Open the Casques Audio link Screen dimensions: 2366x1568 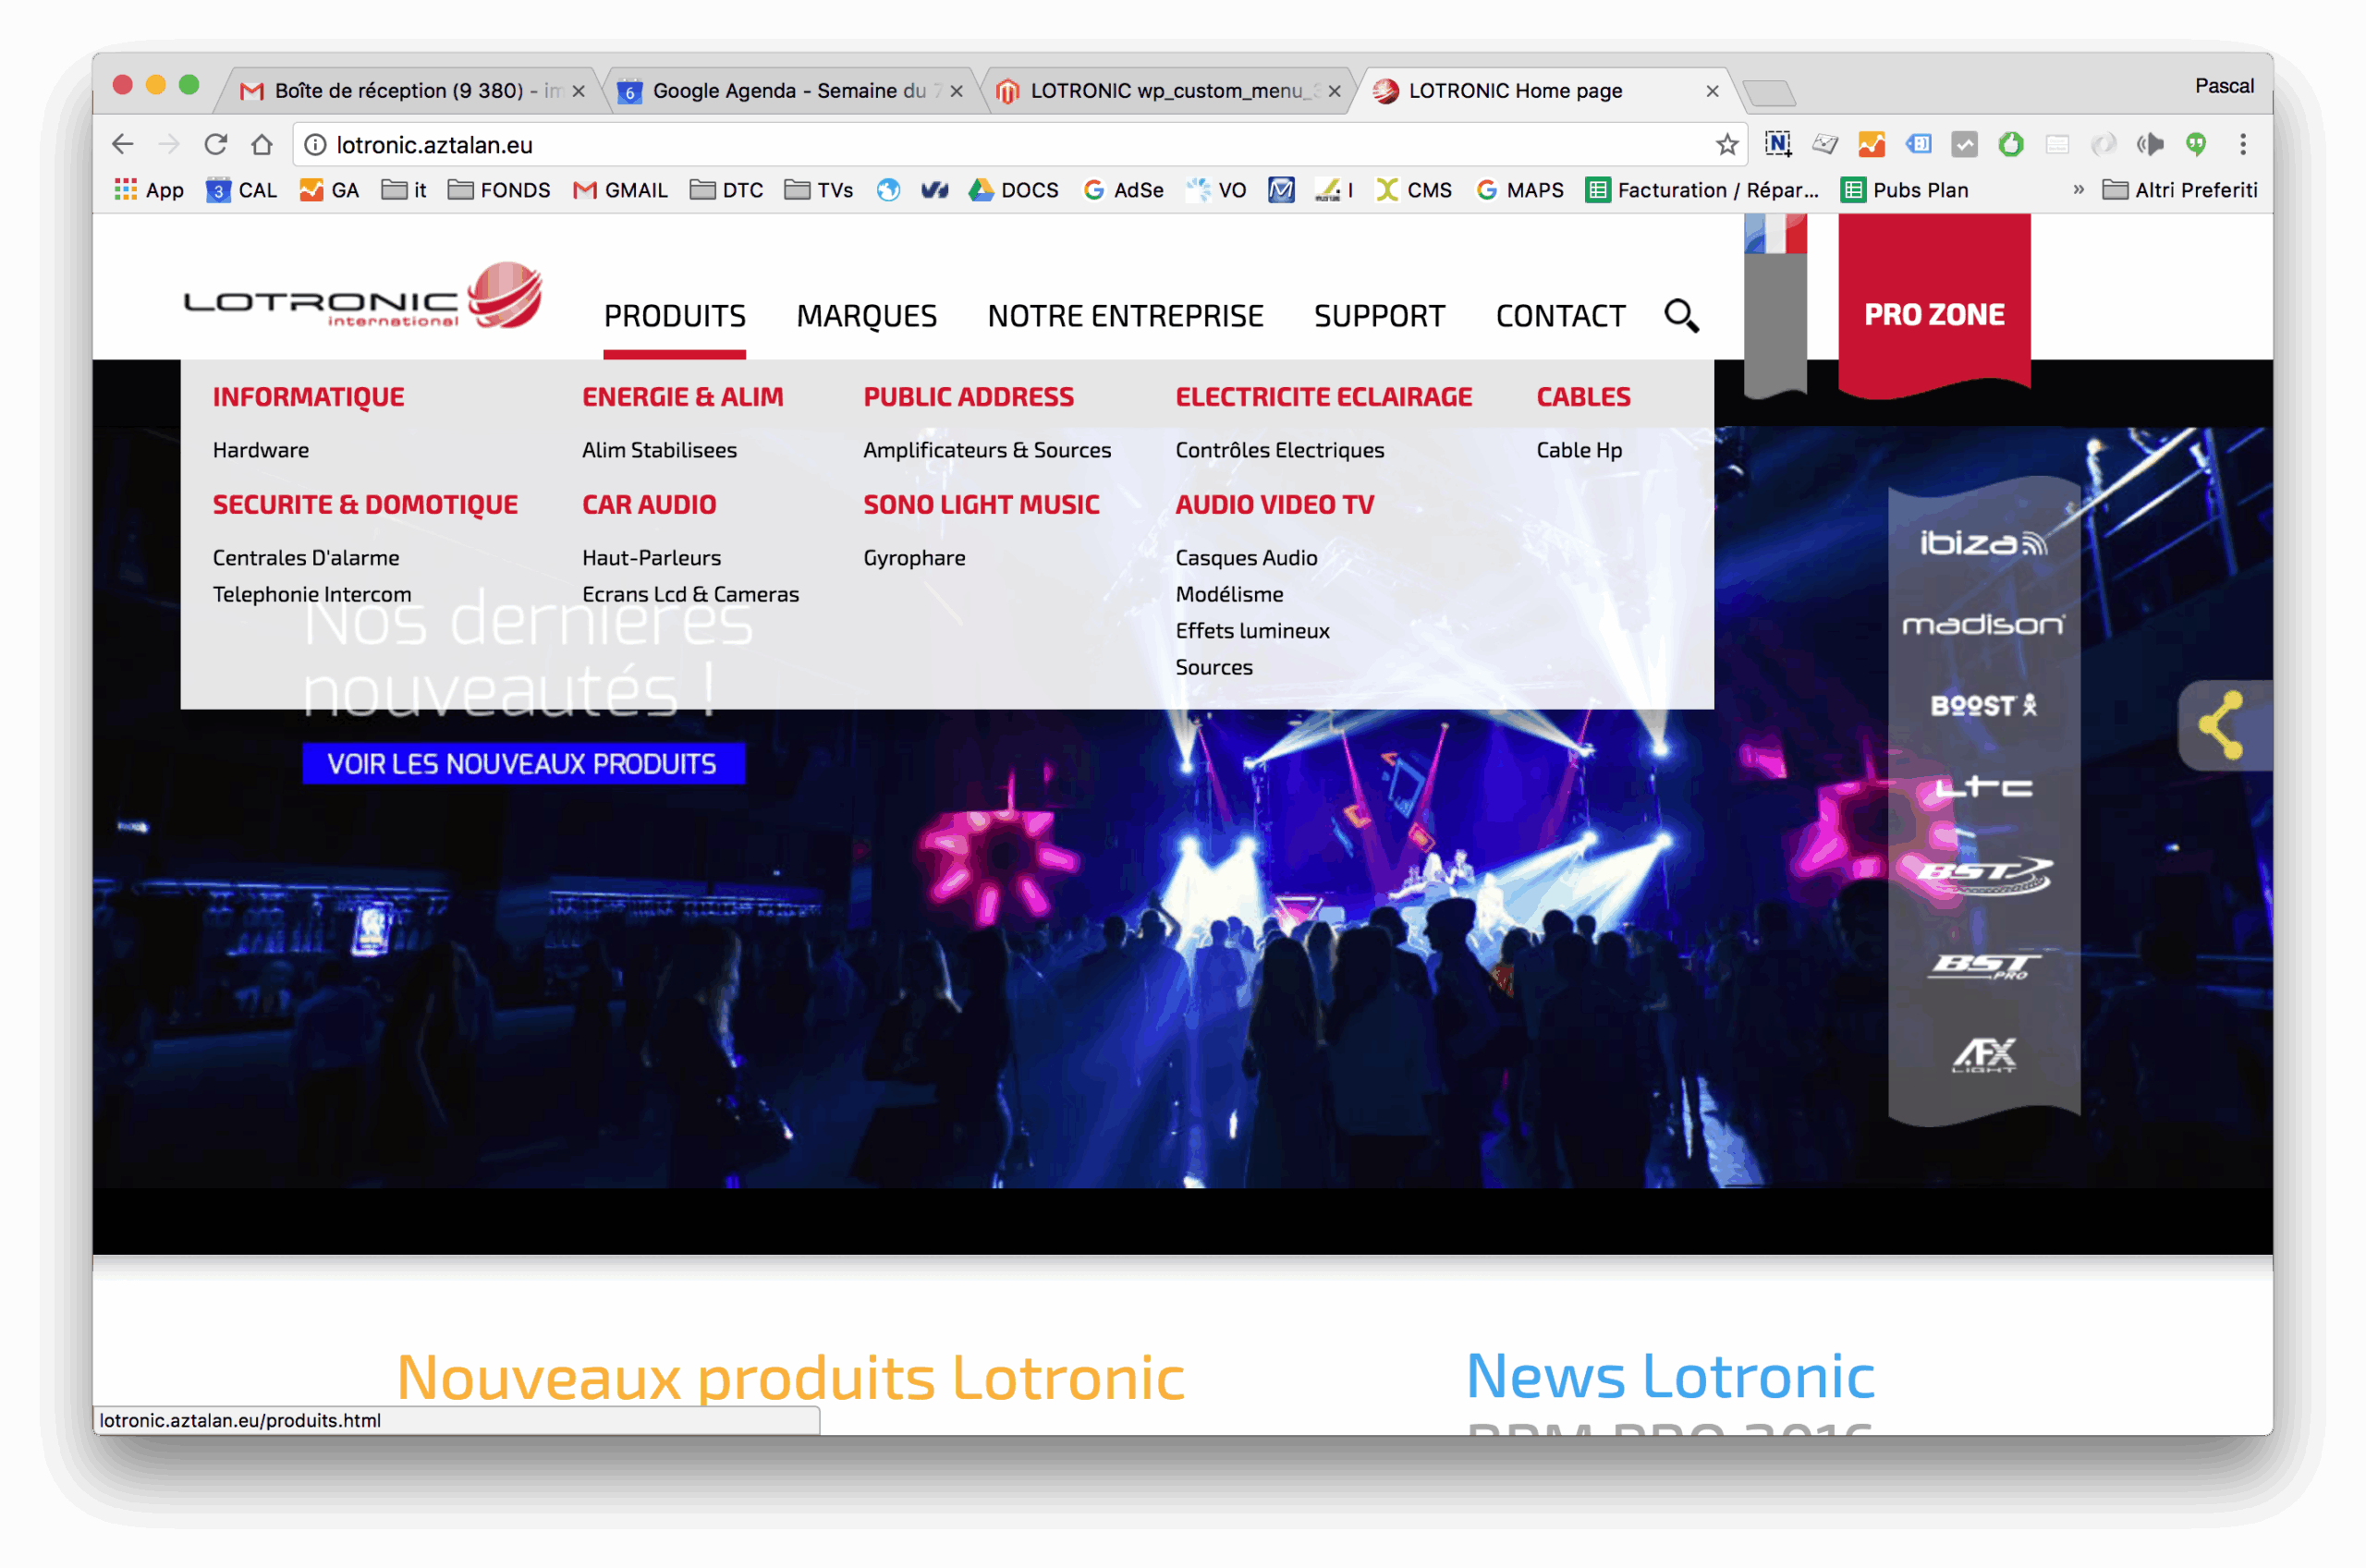tap(1246, 558)
